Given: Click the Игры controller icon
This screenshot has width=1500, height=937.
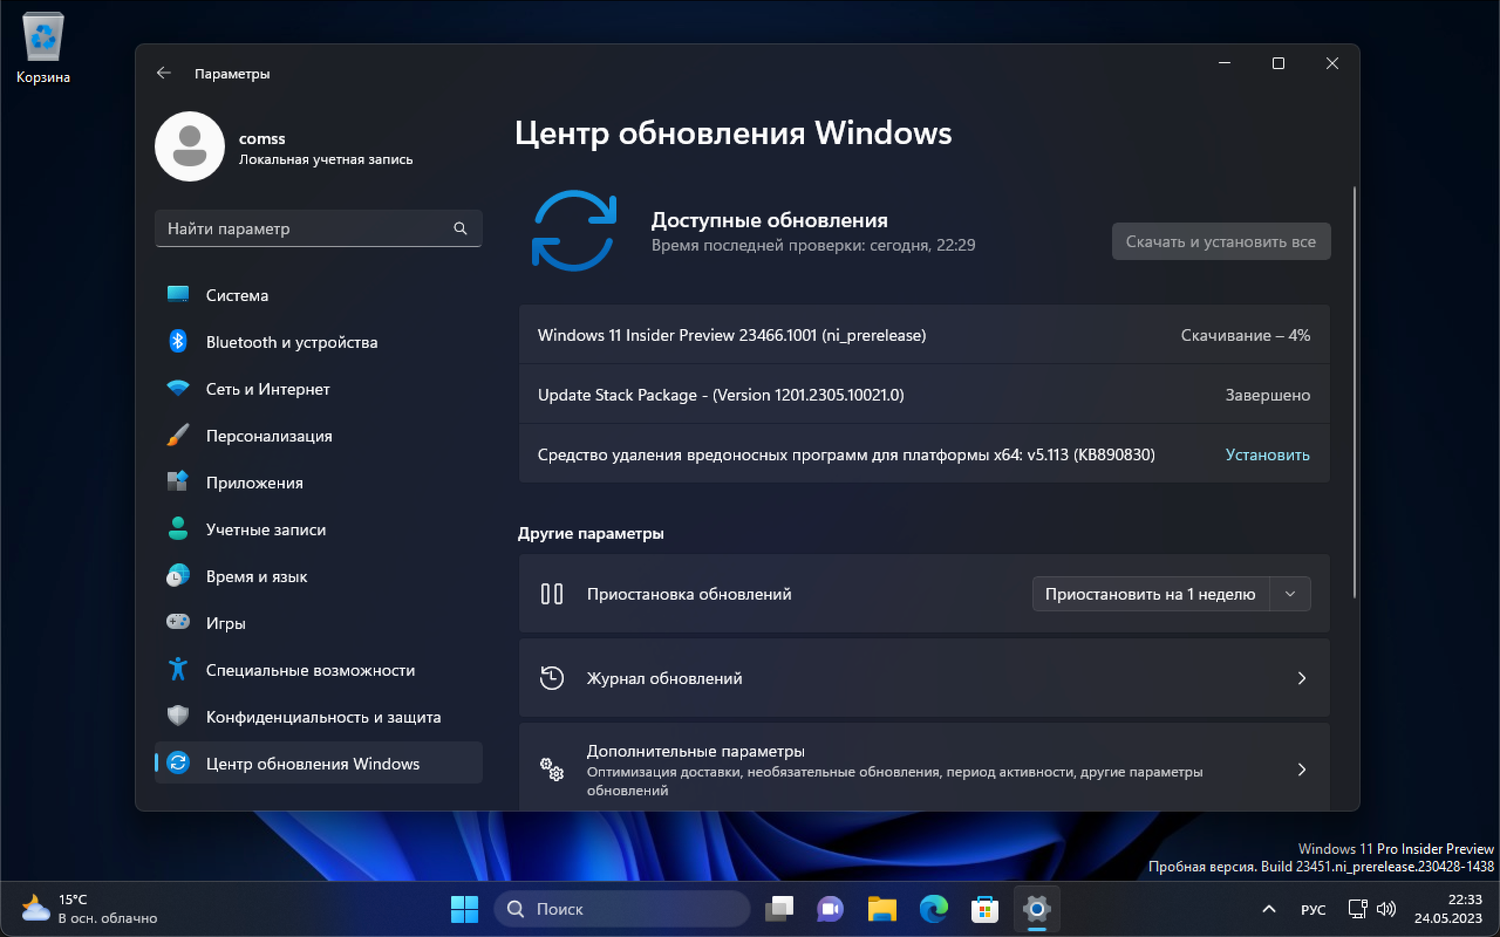Looking at the screenshot, I should pyautogui.click(x=177, y=622).
